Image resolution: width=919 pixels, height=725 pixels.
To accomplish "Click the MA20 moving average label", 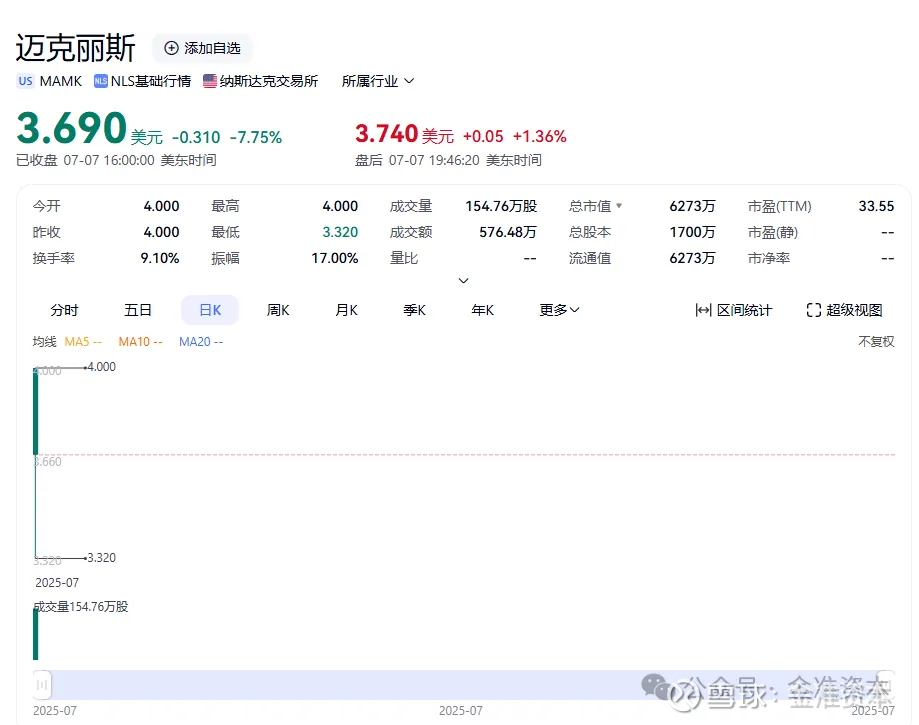I will tap(201, 342).
